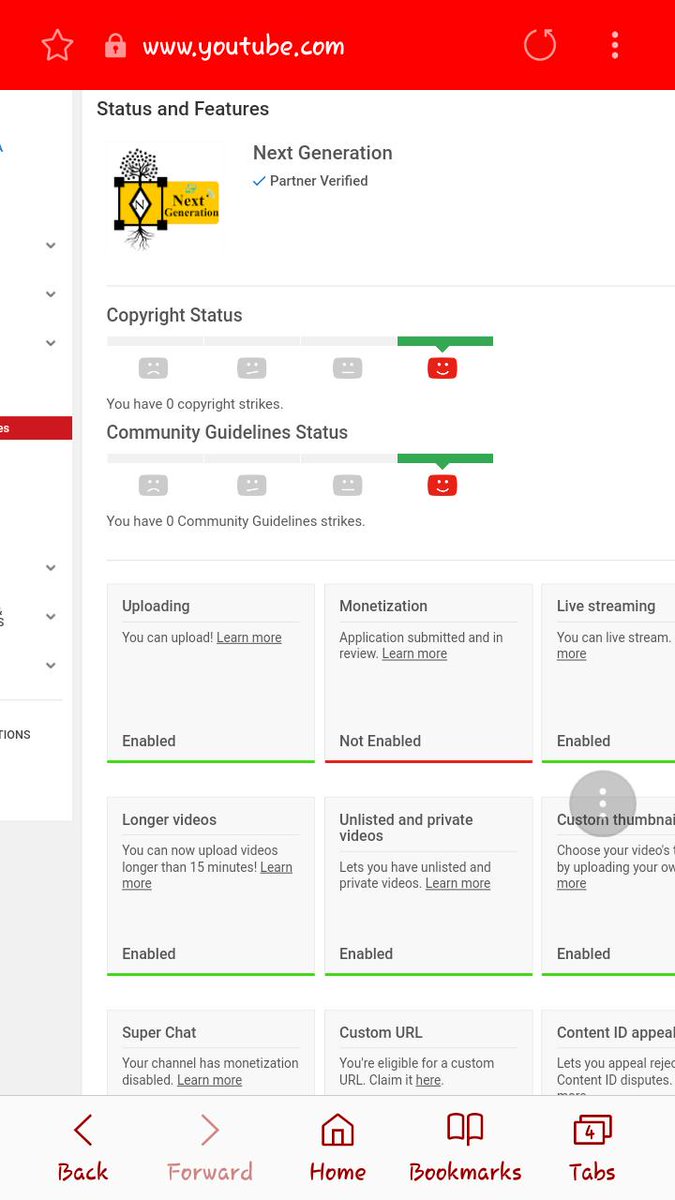
Task: Tap the www.youtube.com address field
Action: 243,46
